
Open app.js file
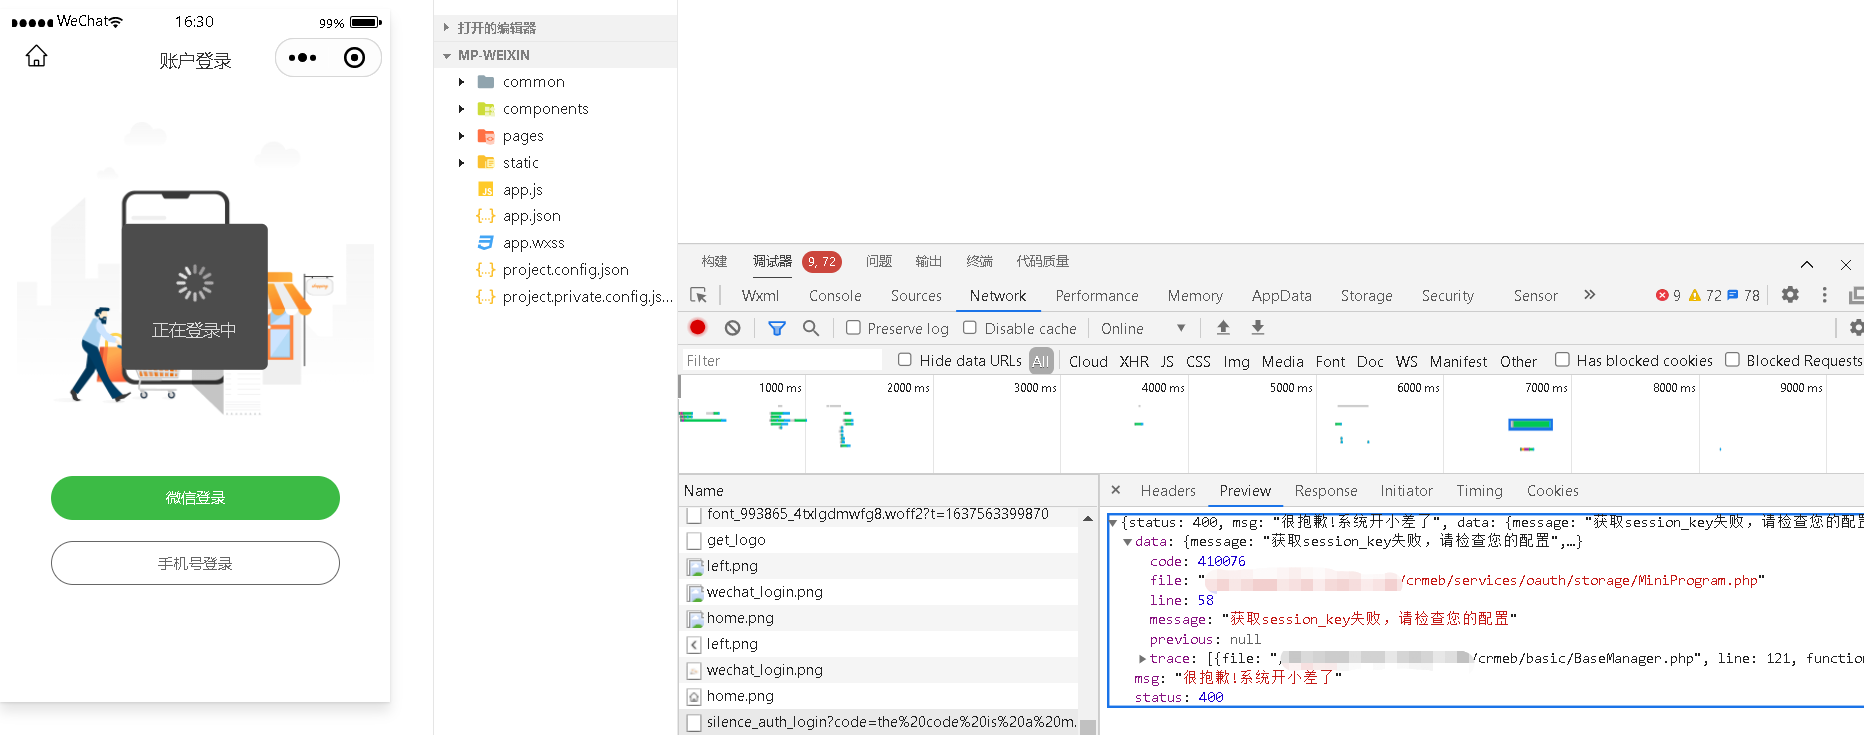[523, 189]
